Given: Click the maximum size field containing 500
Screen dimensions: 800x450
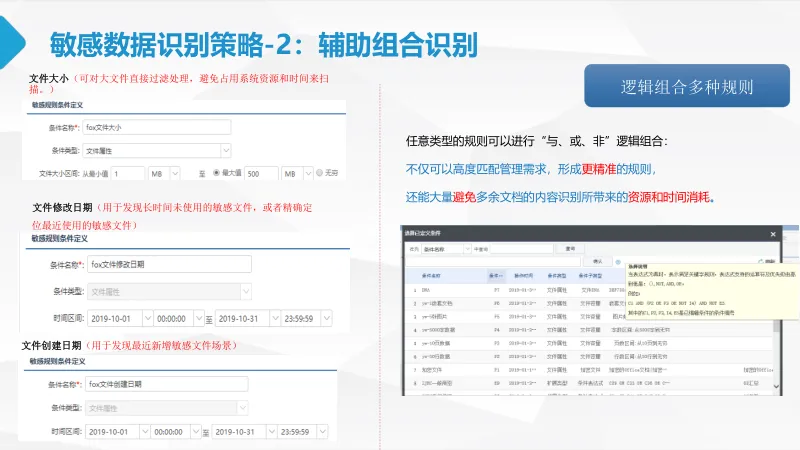Looking at the screenshot, I should [x=261, y=173].
